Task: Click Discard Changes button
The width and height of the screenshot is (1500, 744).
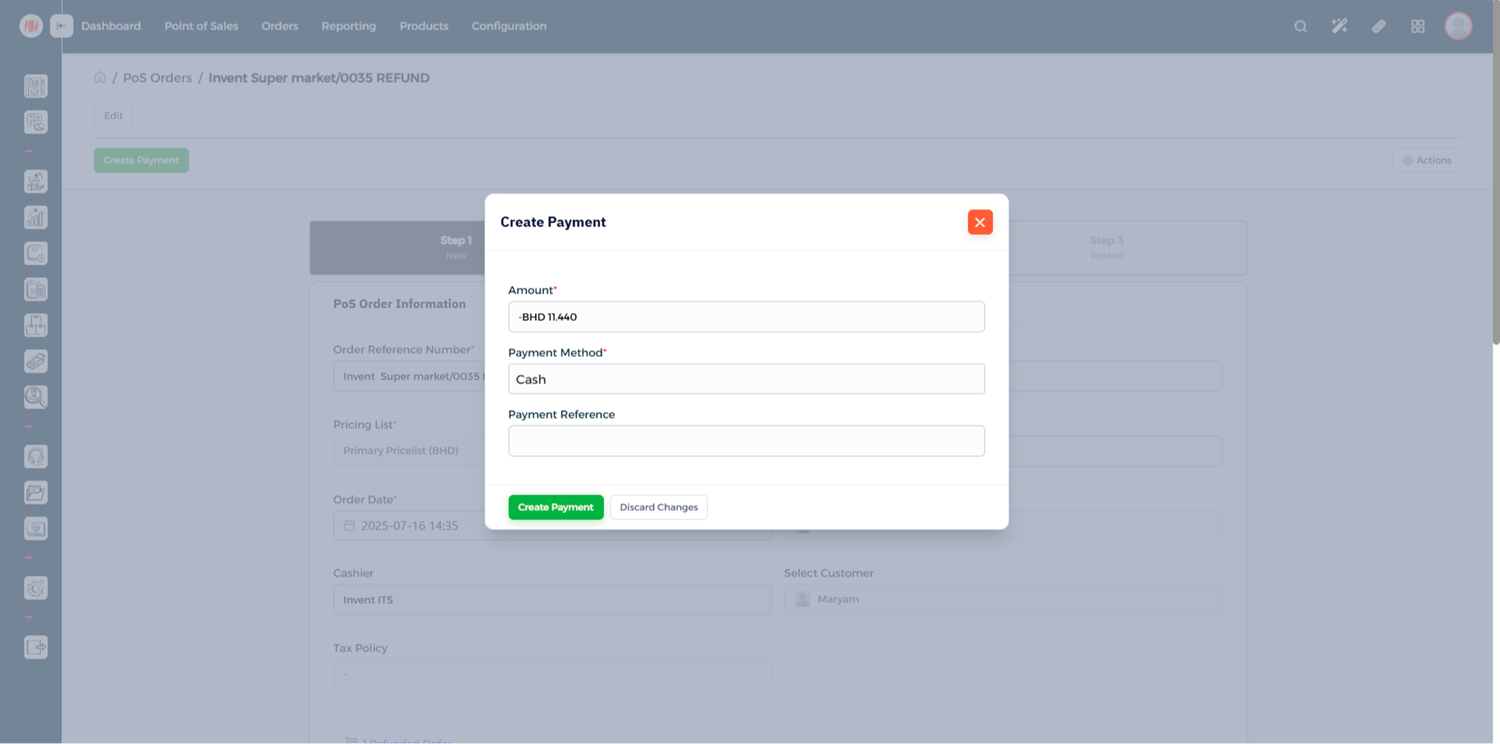Action: click(658, 507)
